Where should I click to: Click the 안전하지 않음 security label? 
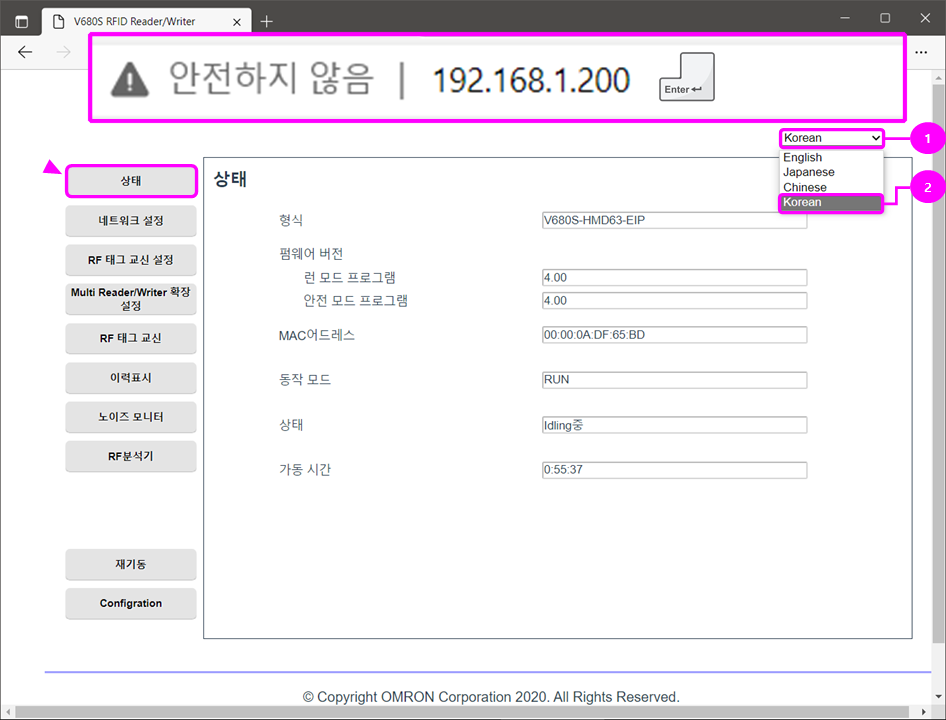(271, 79)
